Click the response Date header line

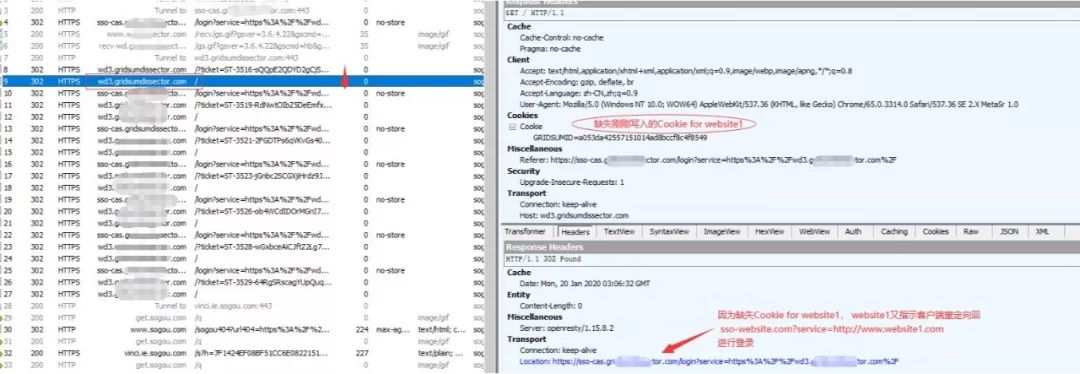tap(584, 284)
